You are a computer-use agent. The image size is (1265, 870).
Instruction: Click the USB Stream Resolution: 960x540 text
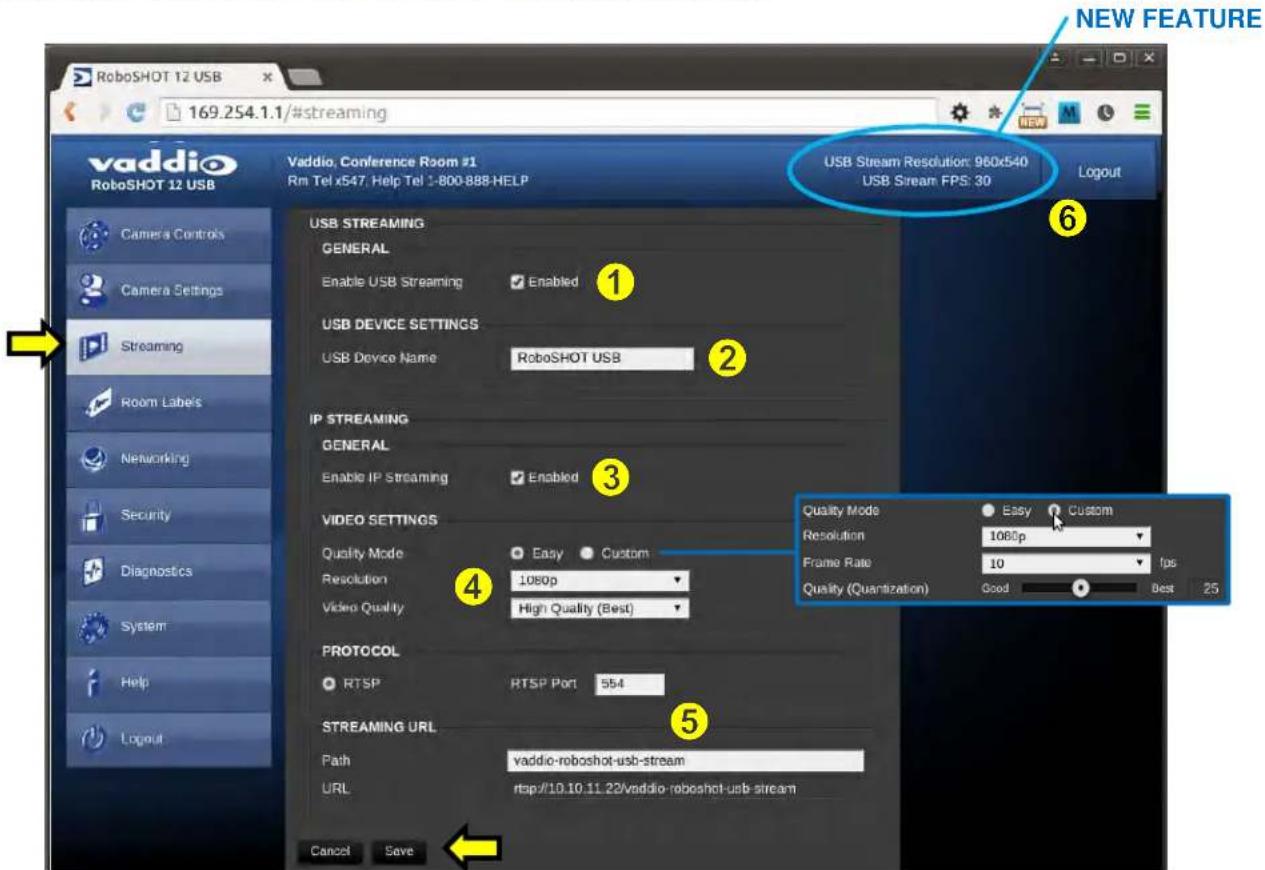tap(926, 162)
